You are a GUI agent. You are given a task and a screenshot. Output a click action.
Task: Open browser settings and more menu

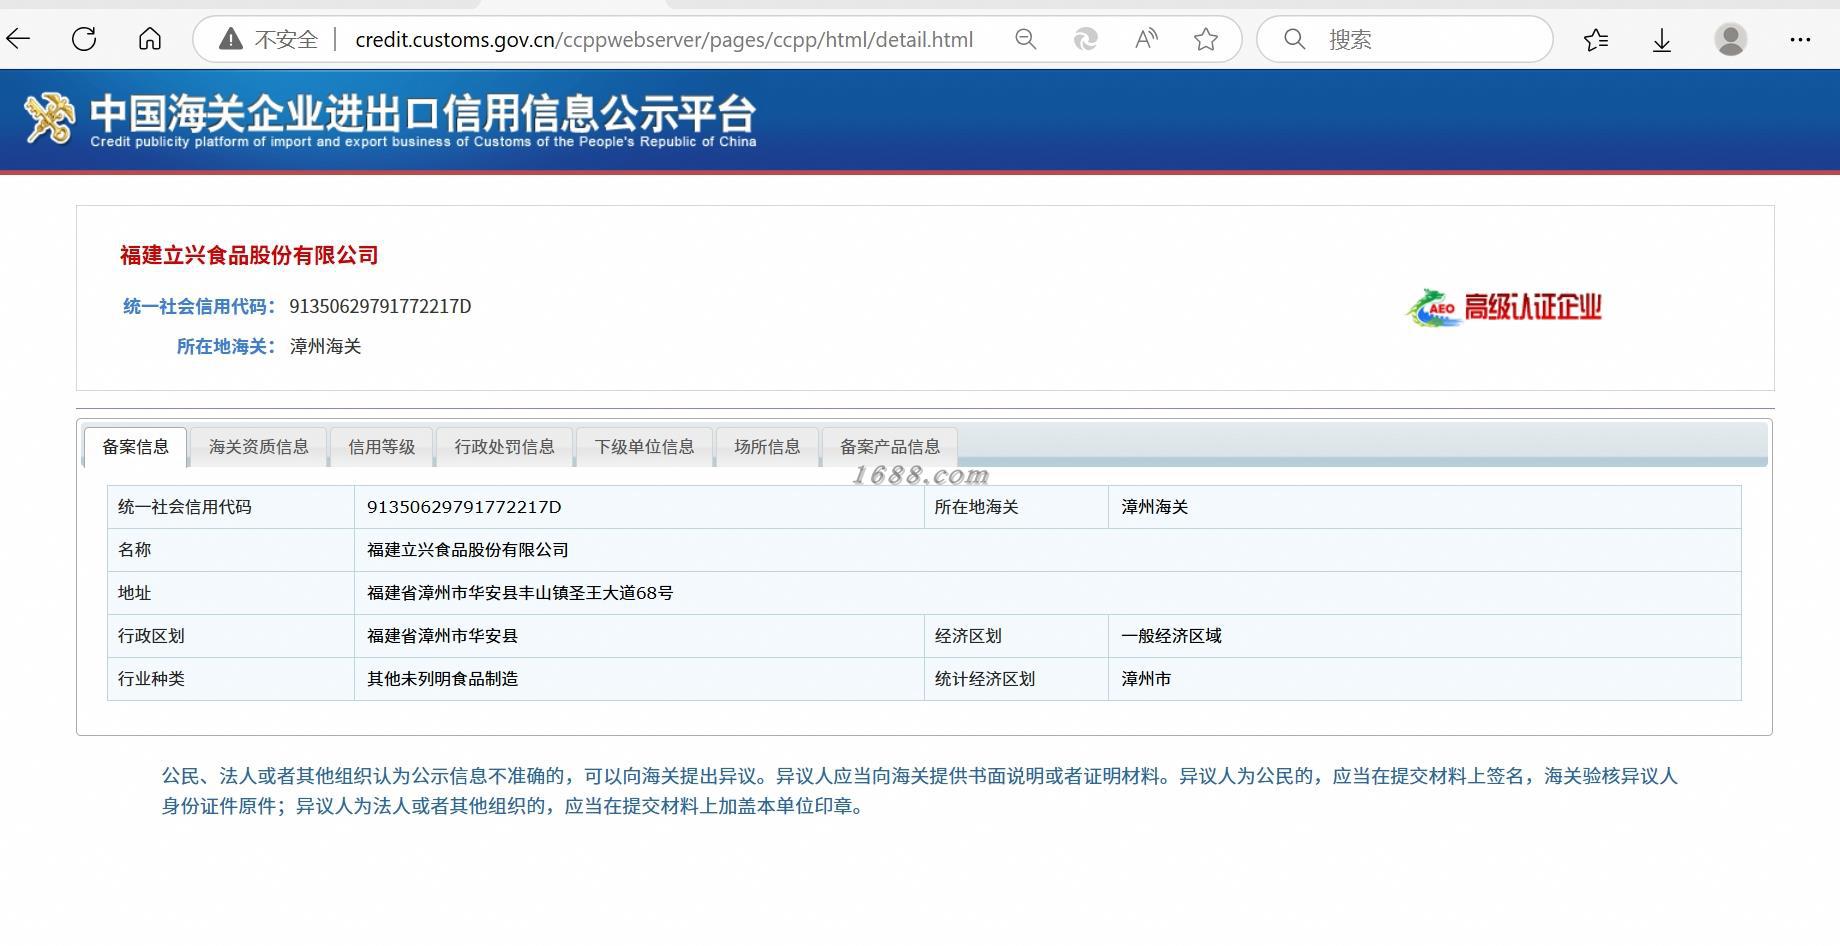(x=1800, y=39)
